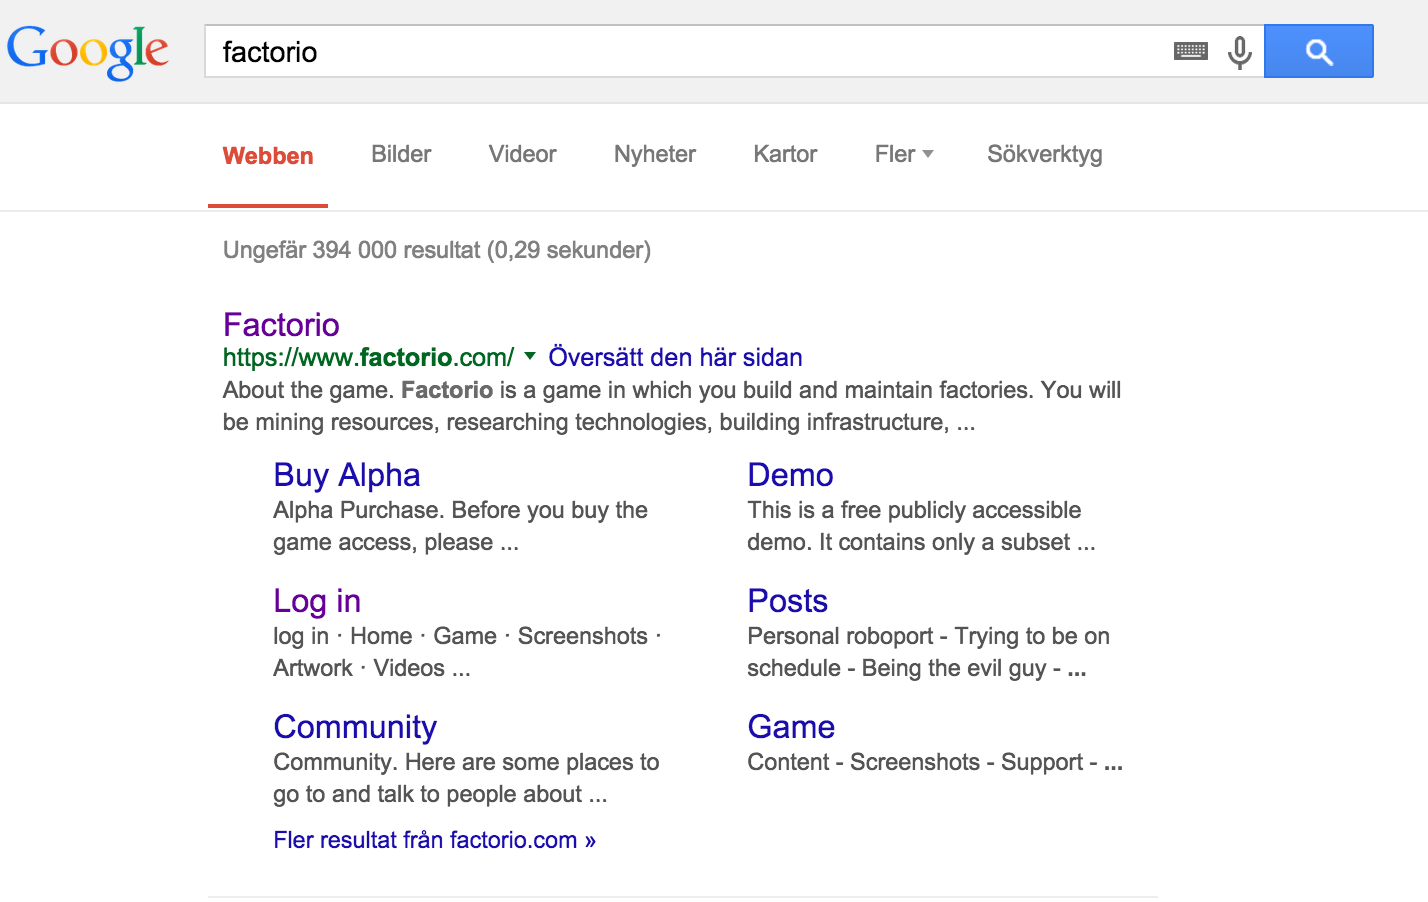Expand the green arrow next to factorio.com URL
This screenshot has height=902, width=1428.
530,356
